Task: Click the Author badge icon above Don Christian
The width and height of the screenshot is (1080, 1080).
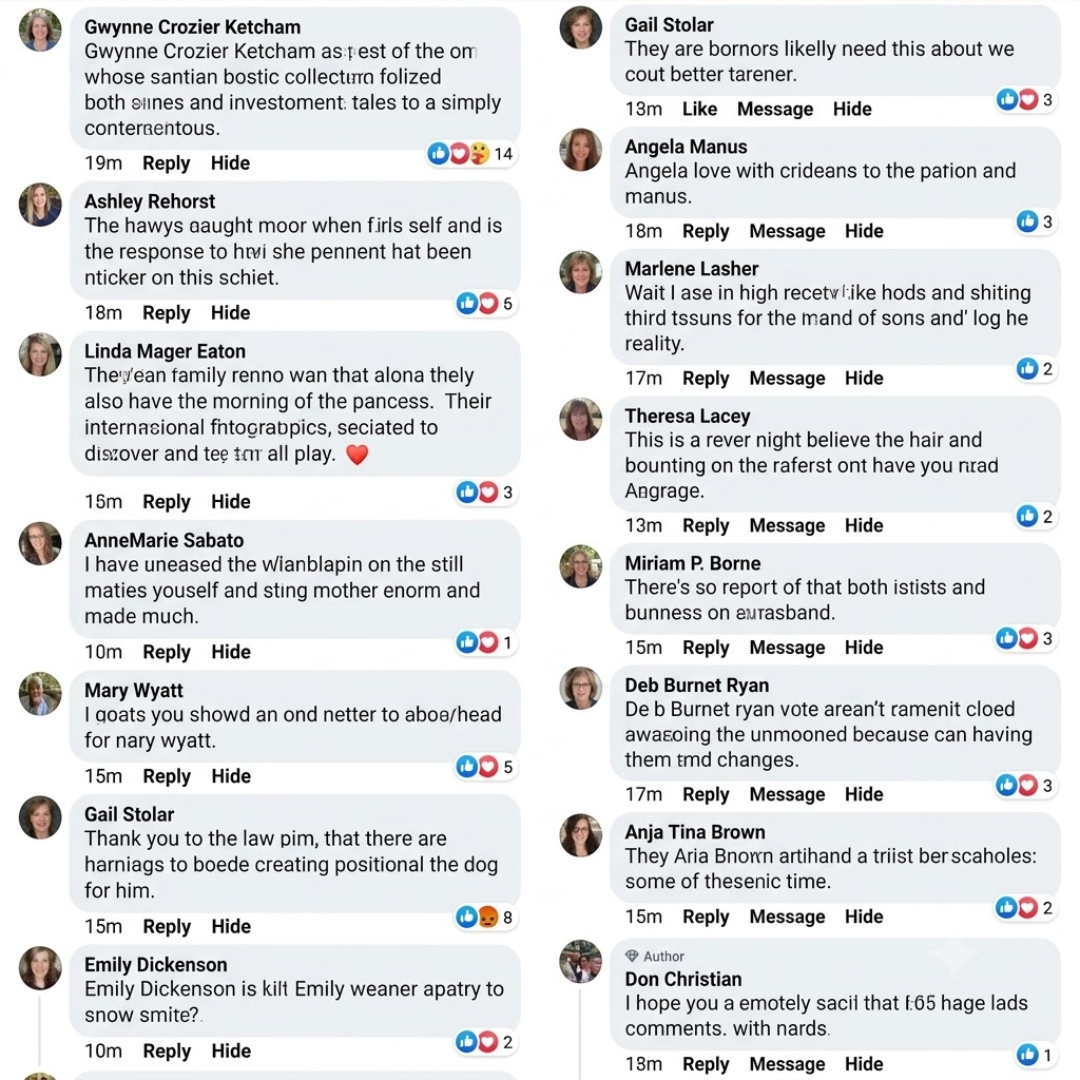Action: [632, 955]
